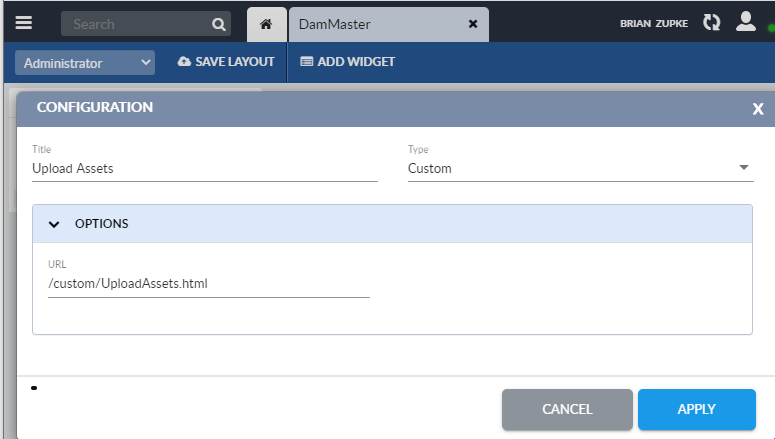This screenshot has width=775, height=439.
Task: Click the search magnifier icon
Action: pyautogui.click(x=219, y=24)
